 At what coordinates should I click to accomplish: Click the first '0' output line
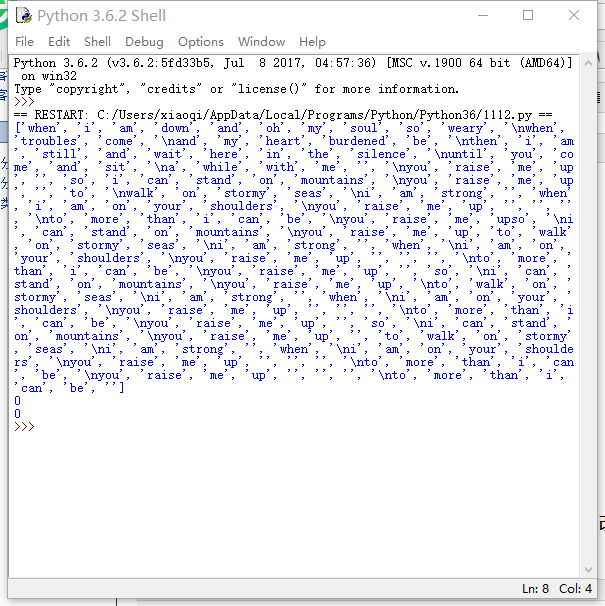tap(17, 401)
